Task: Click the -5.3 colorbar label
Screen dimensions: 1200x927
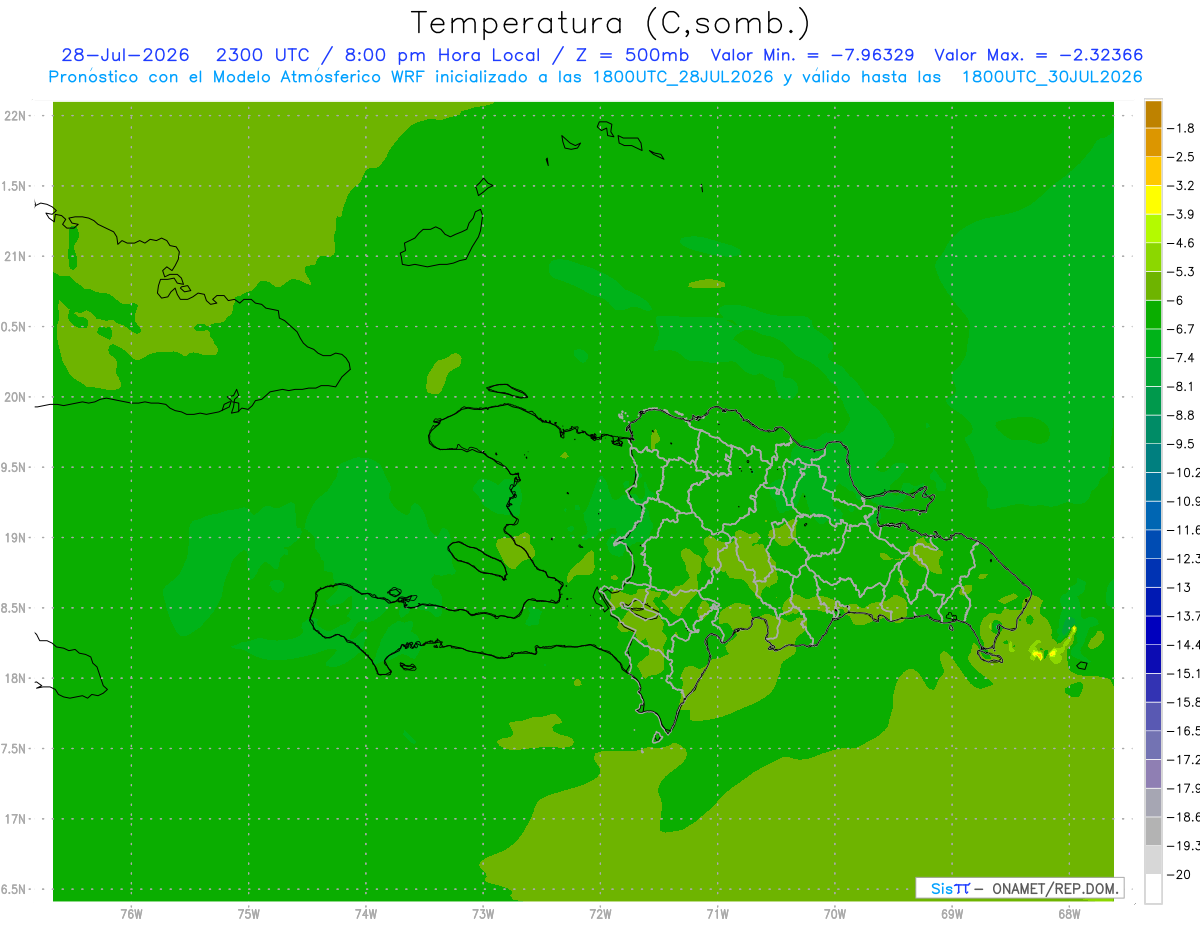Action: click(x=1181, y=271)
